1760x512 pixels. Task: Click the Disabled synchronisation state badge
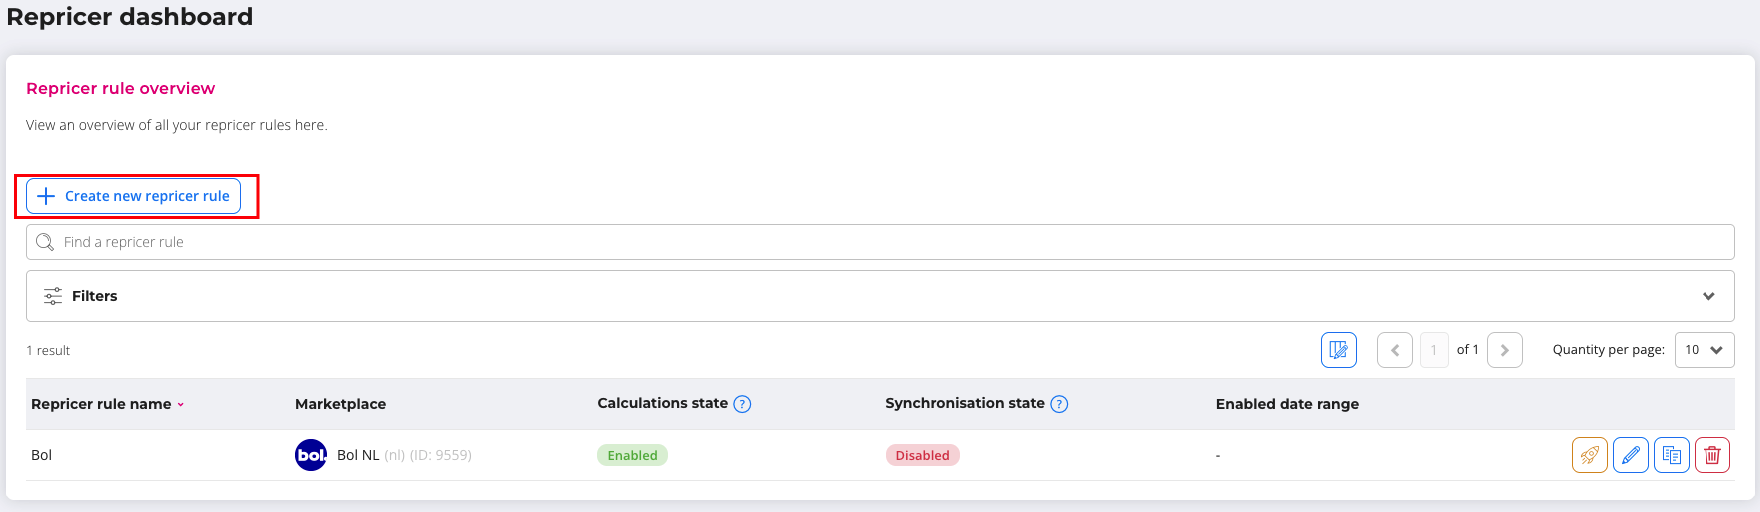922,455
